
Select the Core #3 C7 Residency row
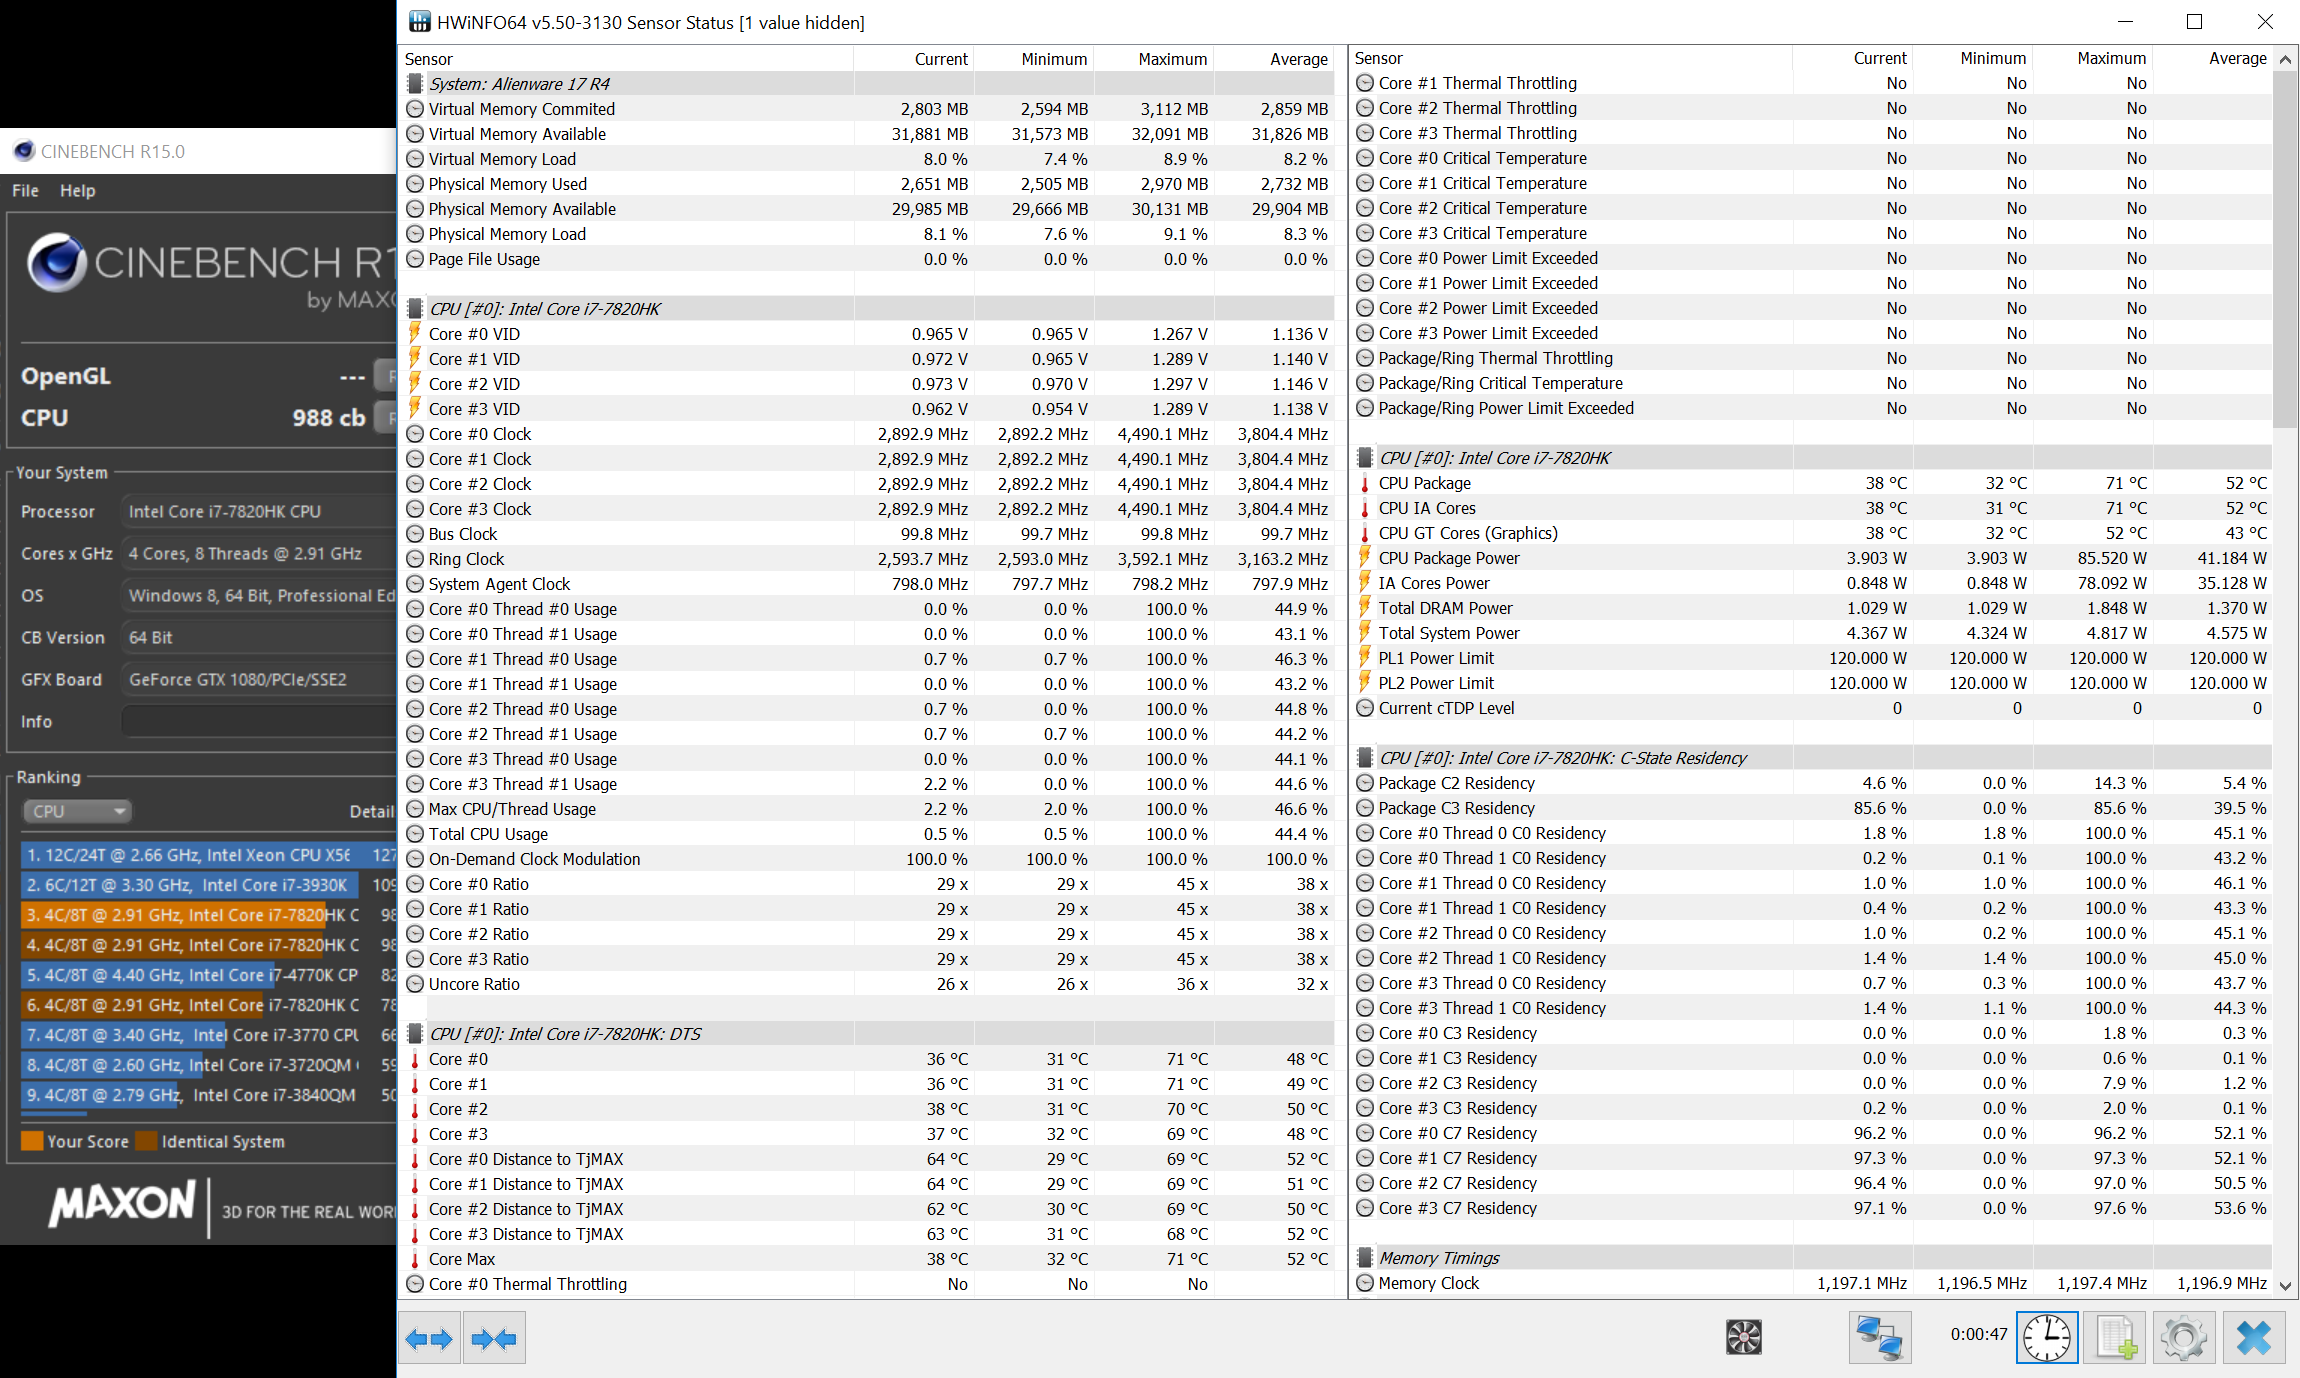coord(1812,1208)
